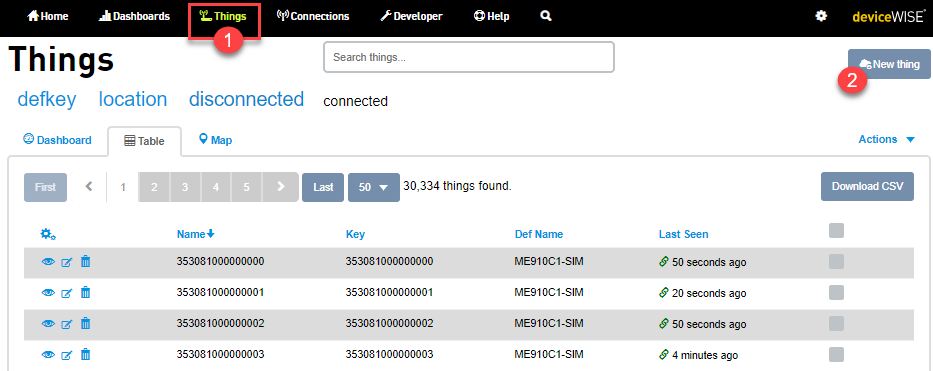
Task: Delete thing 353081000000003 with trash icon
Action: click(86, 354)
